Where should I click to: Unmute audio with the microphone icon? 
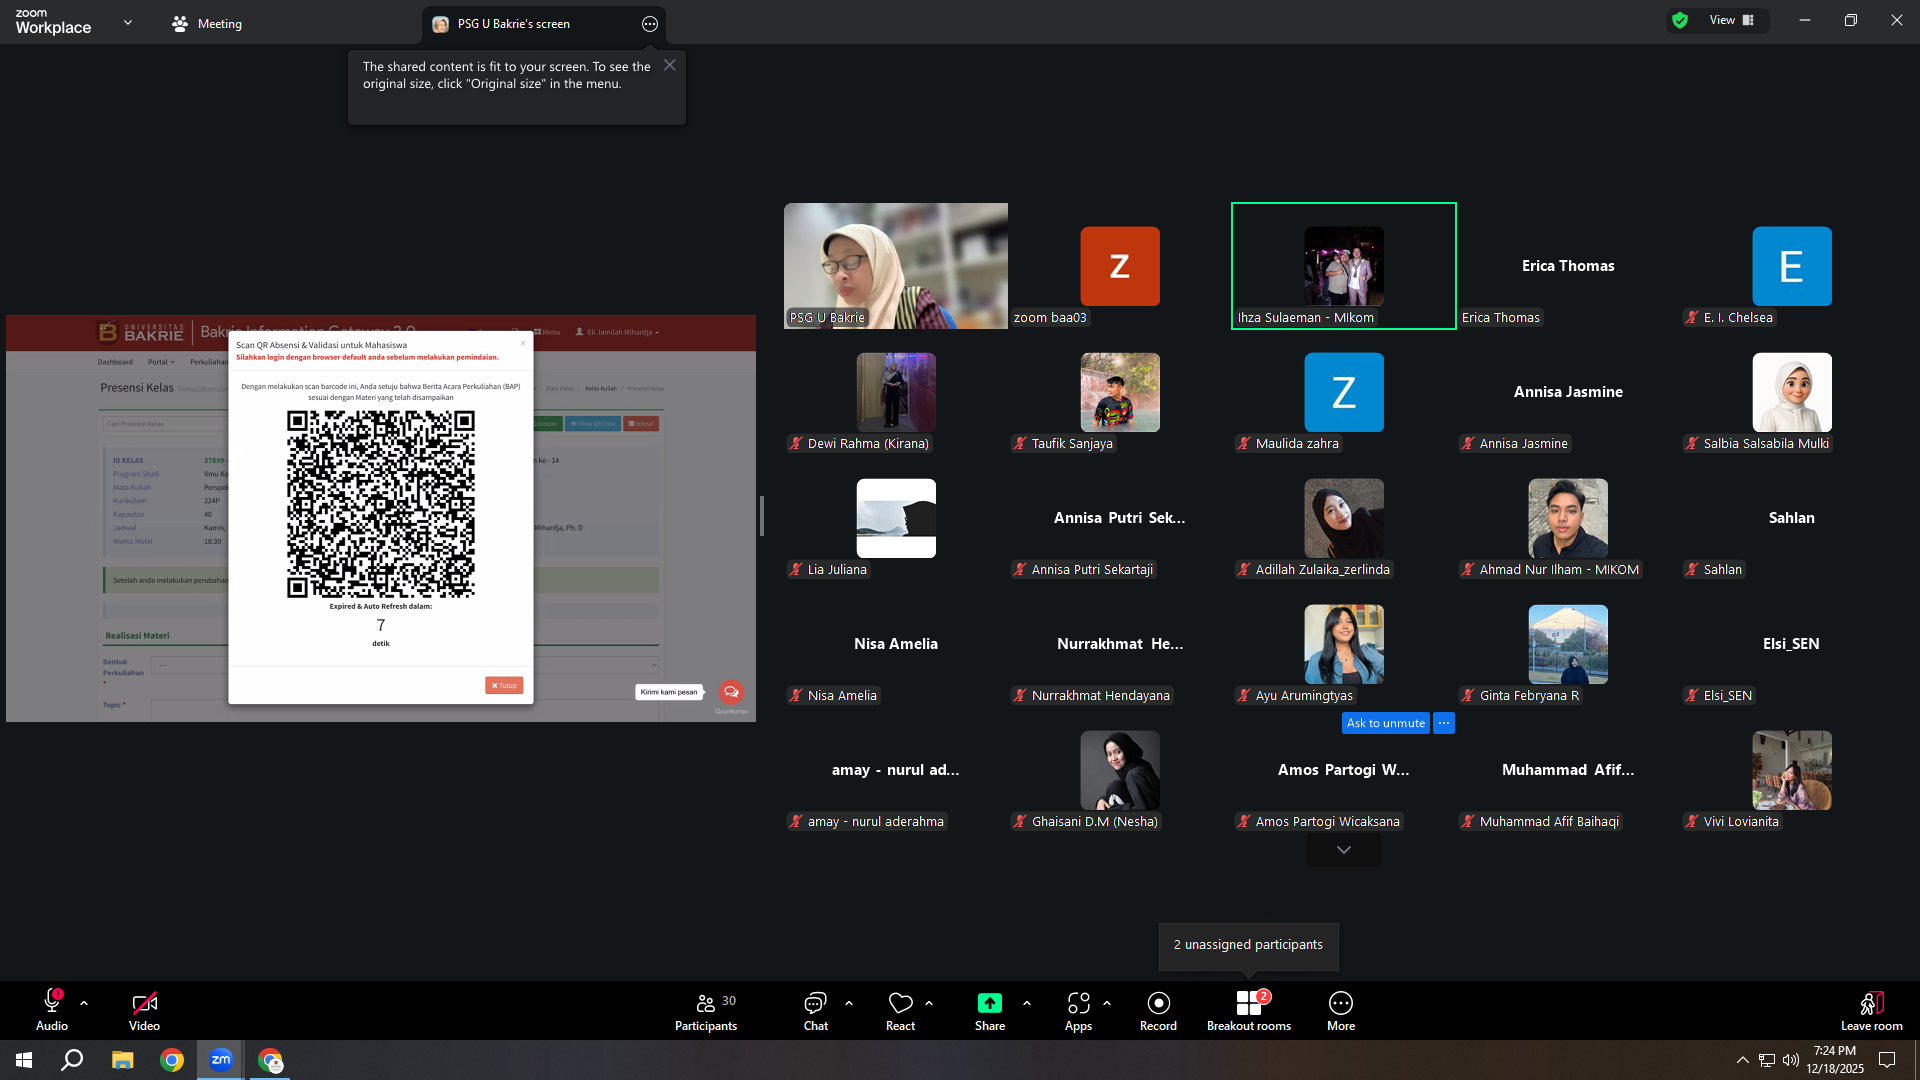coord(52,1010)
